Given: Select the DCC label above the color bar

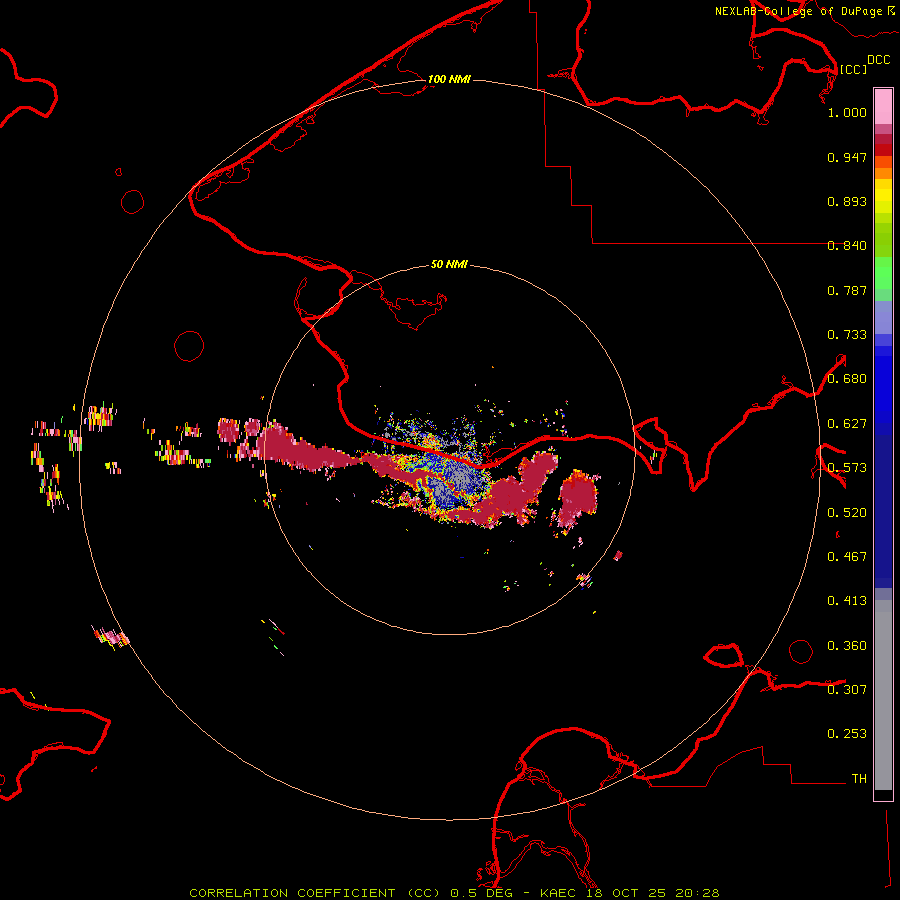Looking at the screenshot, I should pyautogui.click(x=878, y=60).
